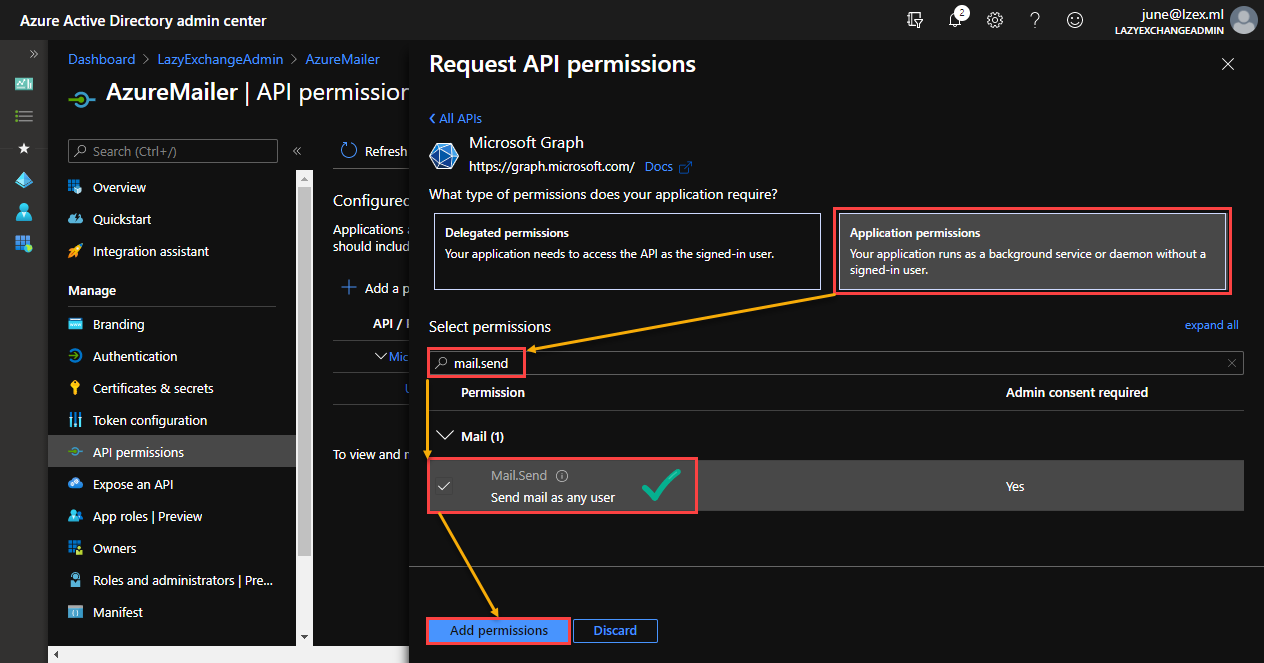
Task: Focus the menu Search (Ctrl+/) box
Action: pos(173,151)
